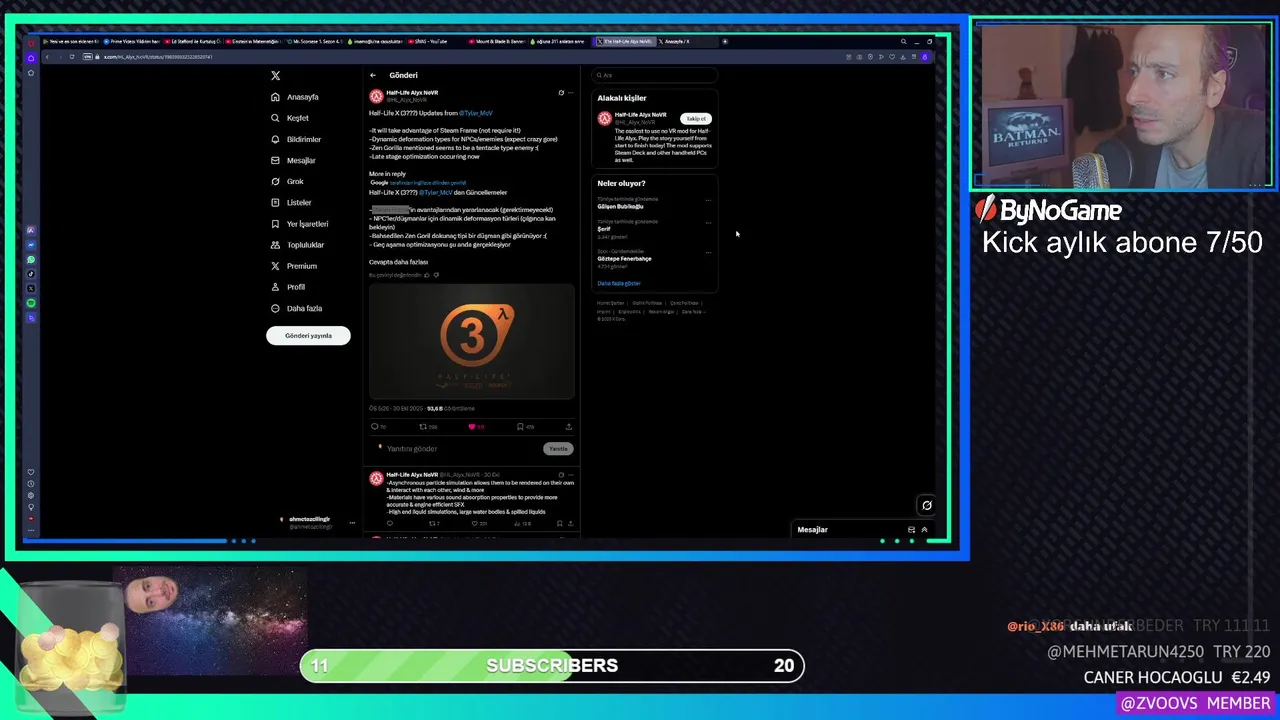Open Göztepe Fenerbahçe trend

tap(624, 259)
